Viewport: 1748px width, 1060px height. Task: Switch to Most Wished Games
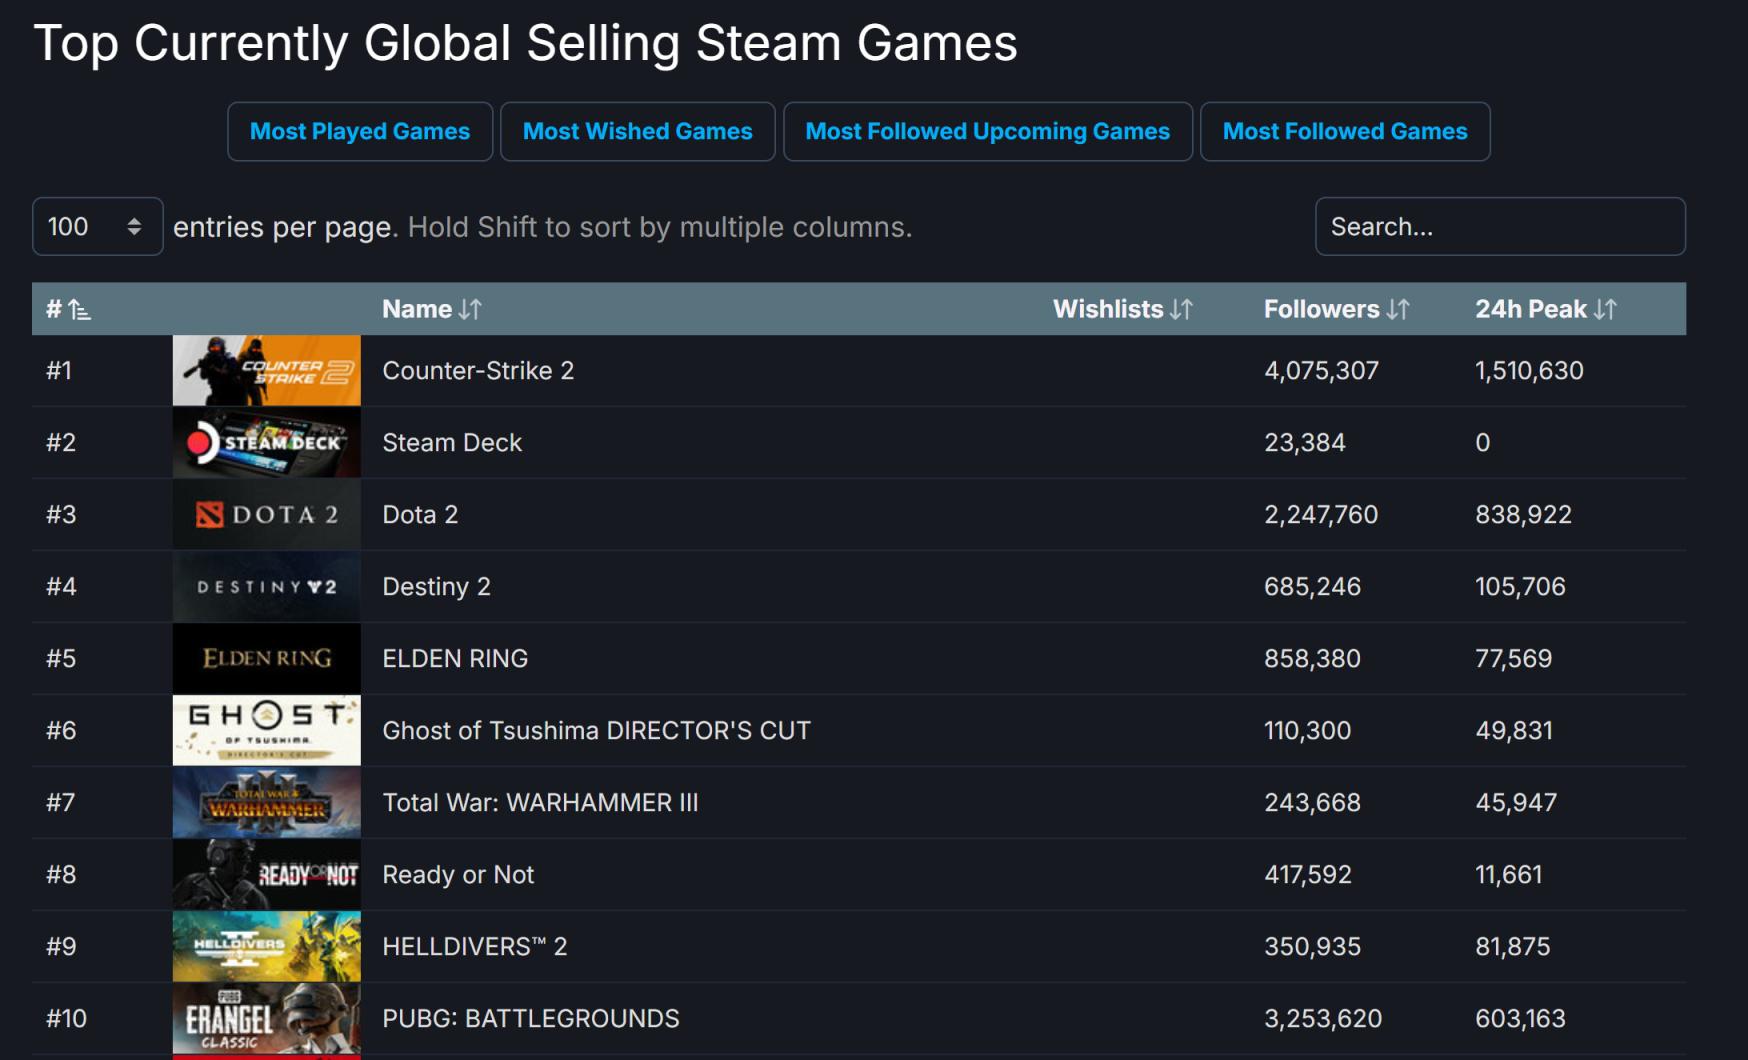[x=637, y=131]
